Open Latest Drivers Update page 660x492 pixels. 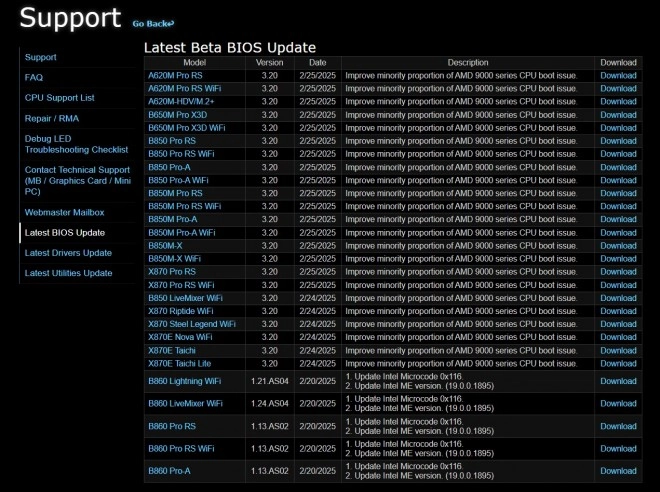point(68,253)
